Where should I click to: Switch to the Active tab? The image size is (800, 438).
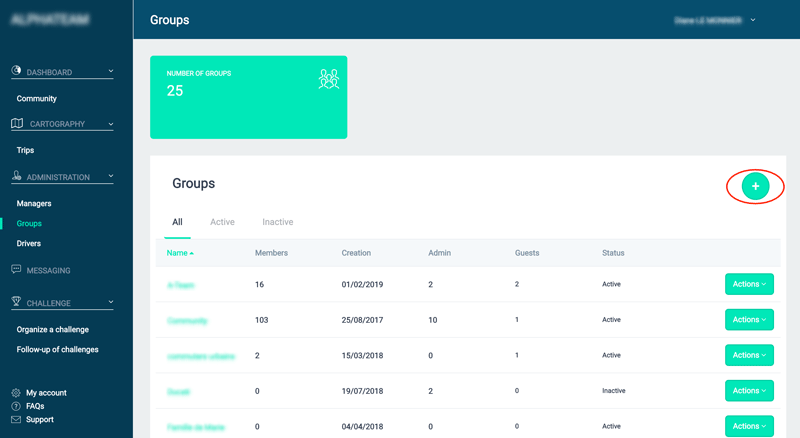(222, 222)
